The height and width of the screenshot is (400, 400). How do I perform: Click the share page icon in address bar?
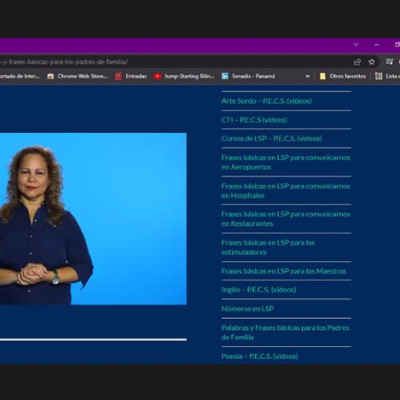357,62
